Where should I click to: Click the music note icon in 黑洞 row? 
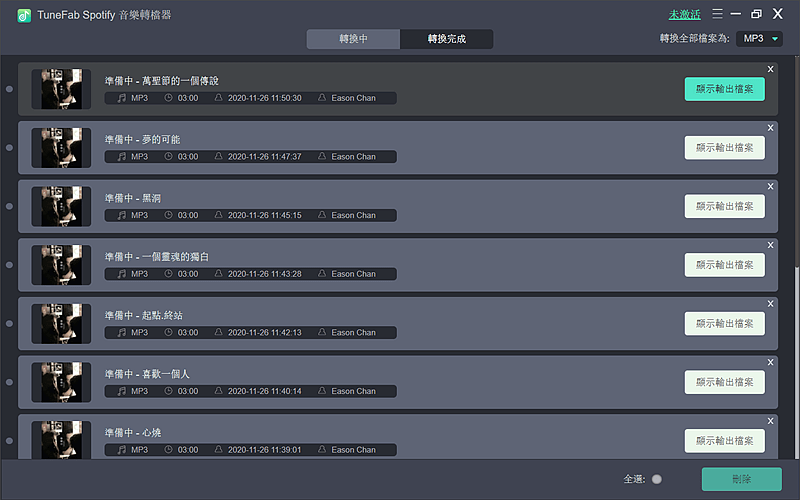121,215
